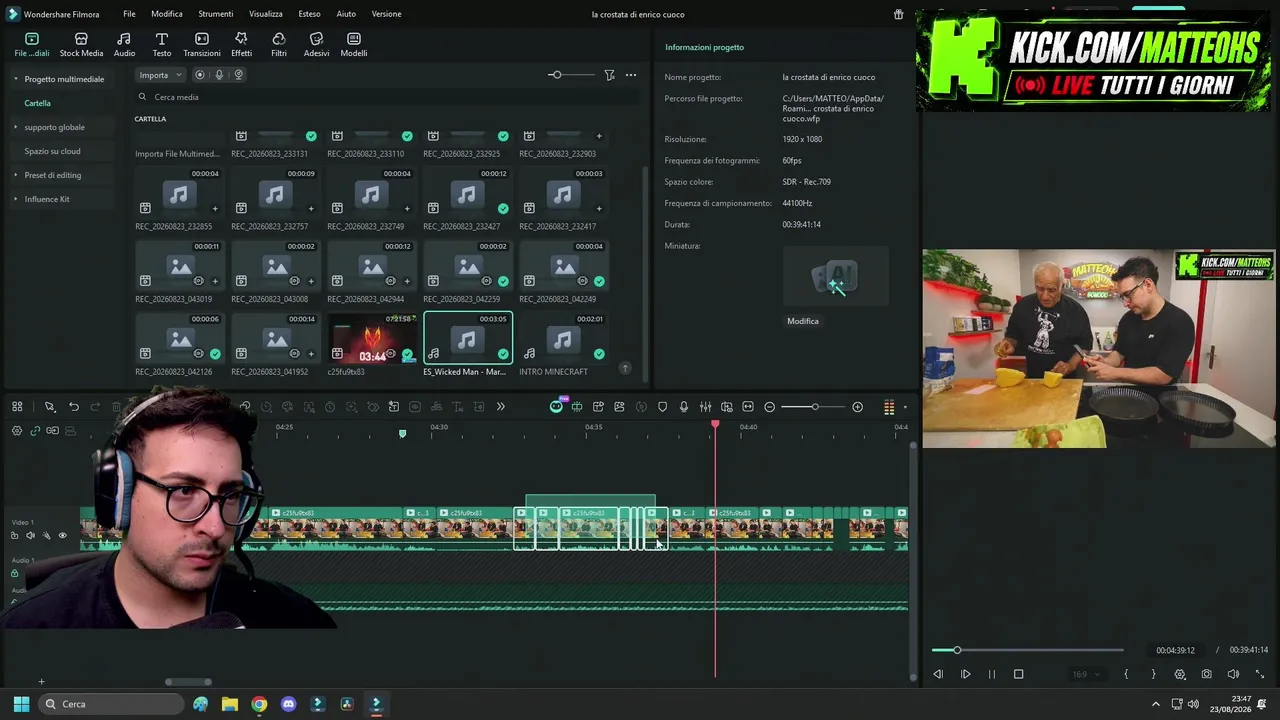The width and height of the screenshot is (1280, 720).
Task: Open preview quality settings gear icon
Action: 1180,674
